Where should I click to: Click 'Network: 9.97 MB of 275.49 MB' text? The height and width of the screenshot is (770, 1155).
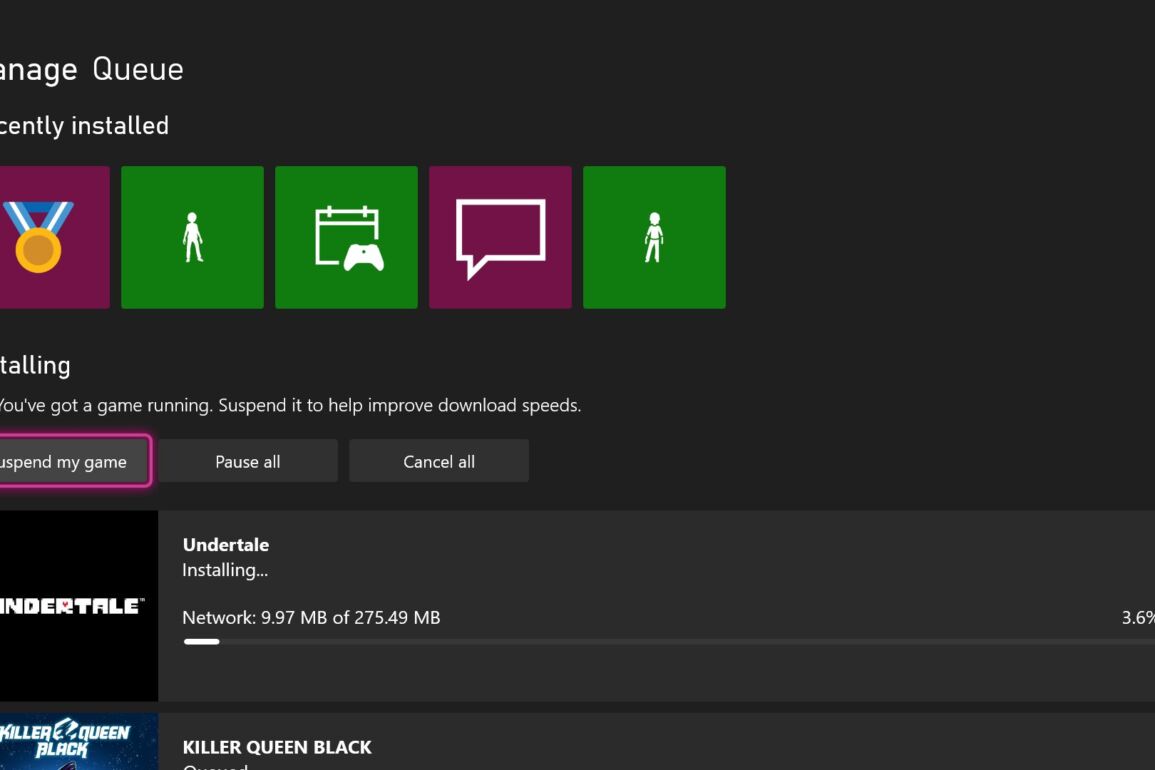(311, 617)
